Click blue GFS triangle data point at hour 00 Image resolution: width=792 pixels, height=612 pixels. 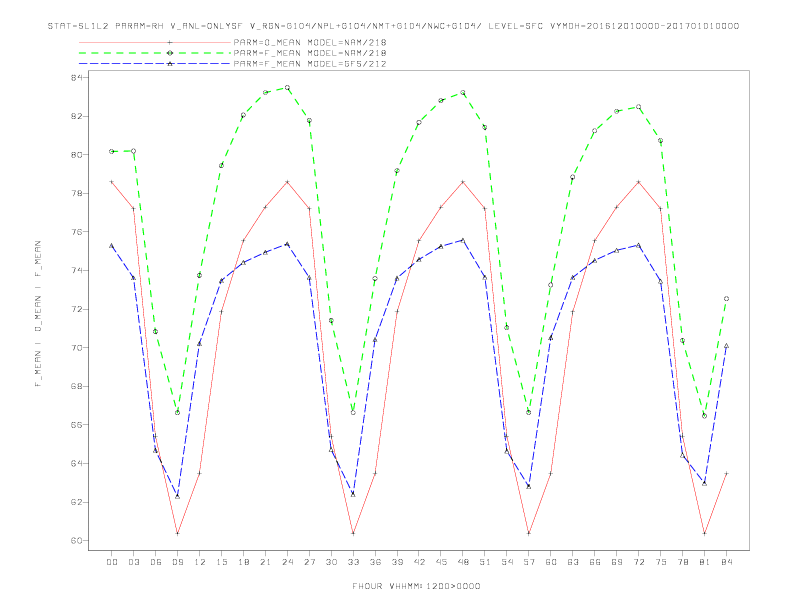pyautogui.click(x=112, y=245)
